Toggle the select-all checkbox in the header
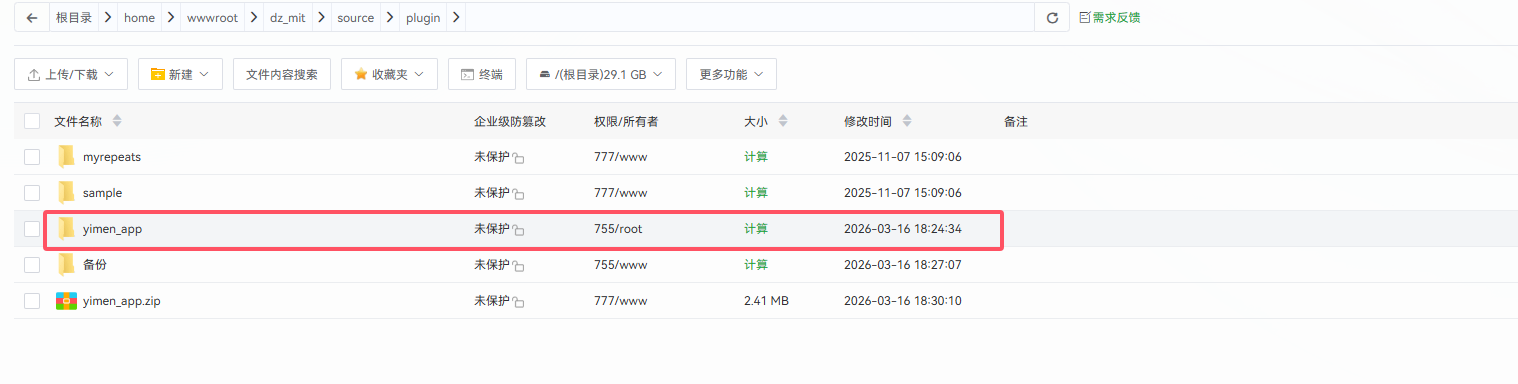Viewport: 1518px width, 384px height. (32, 121)
